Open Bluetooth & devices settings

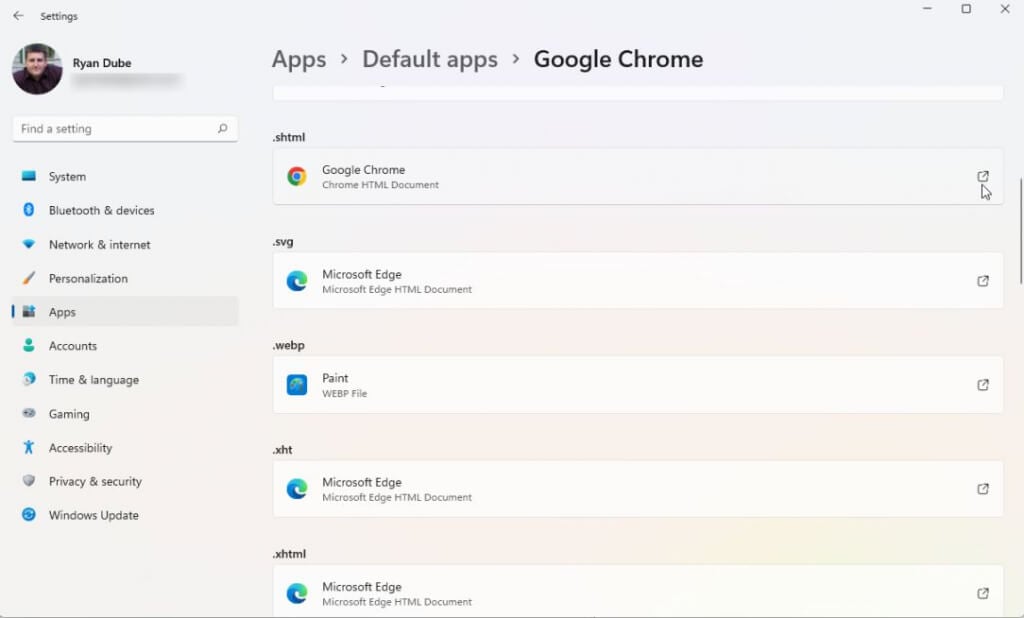click(x=101, y=211)
